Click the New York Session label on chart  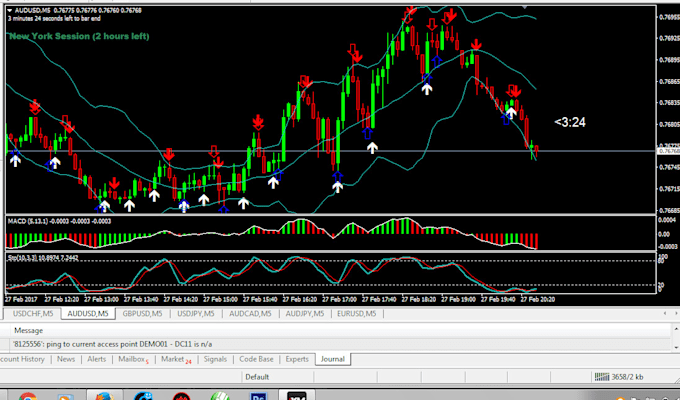click(79, 36)
